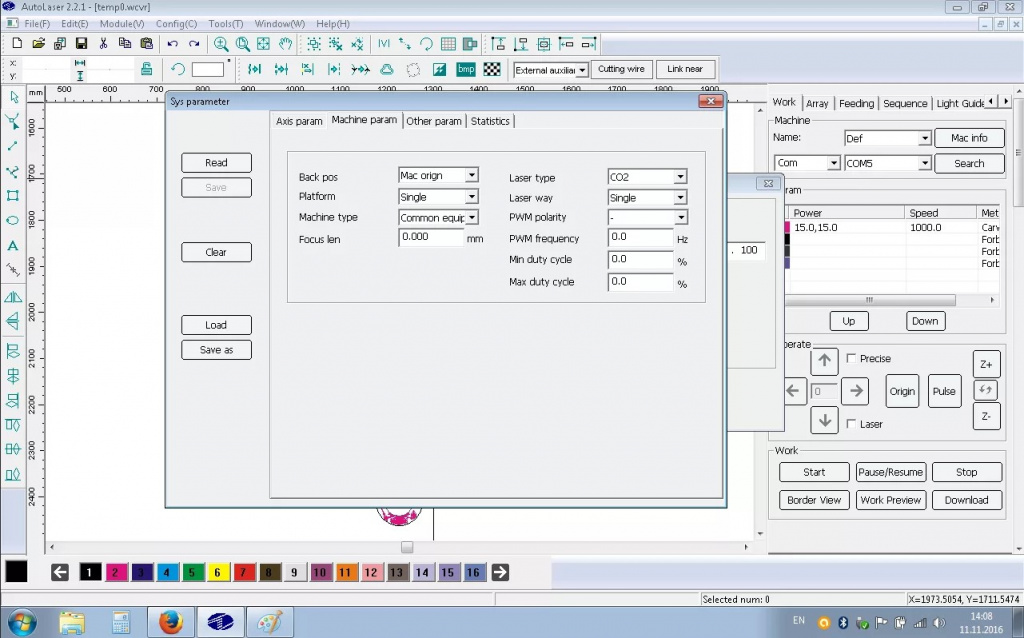The image size is (1024, 638).
Task: Click the move down arrow jog button
Action: 824,421
